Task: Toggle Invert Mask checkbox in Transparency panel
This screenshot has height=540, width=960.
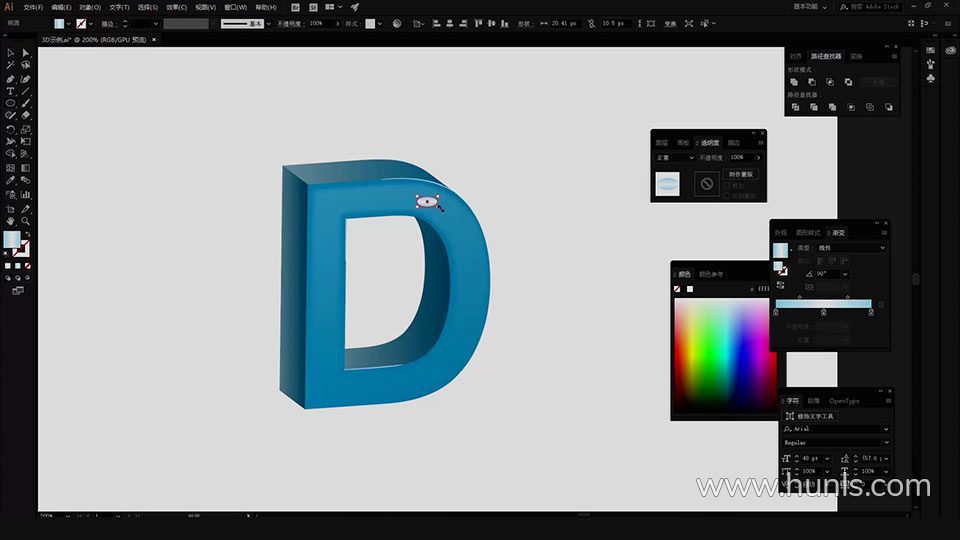Action: click(727, 196)
